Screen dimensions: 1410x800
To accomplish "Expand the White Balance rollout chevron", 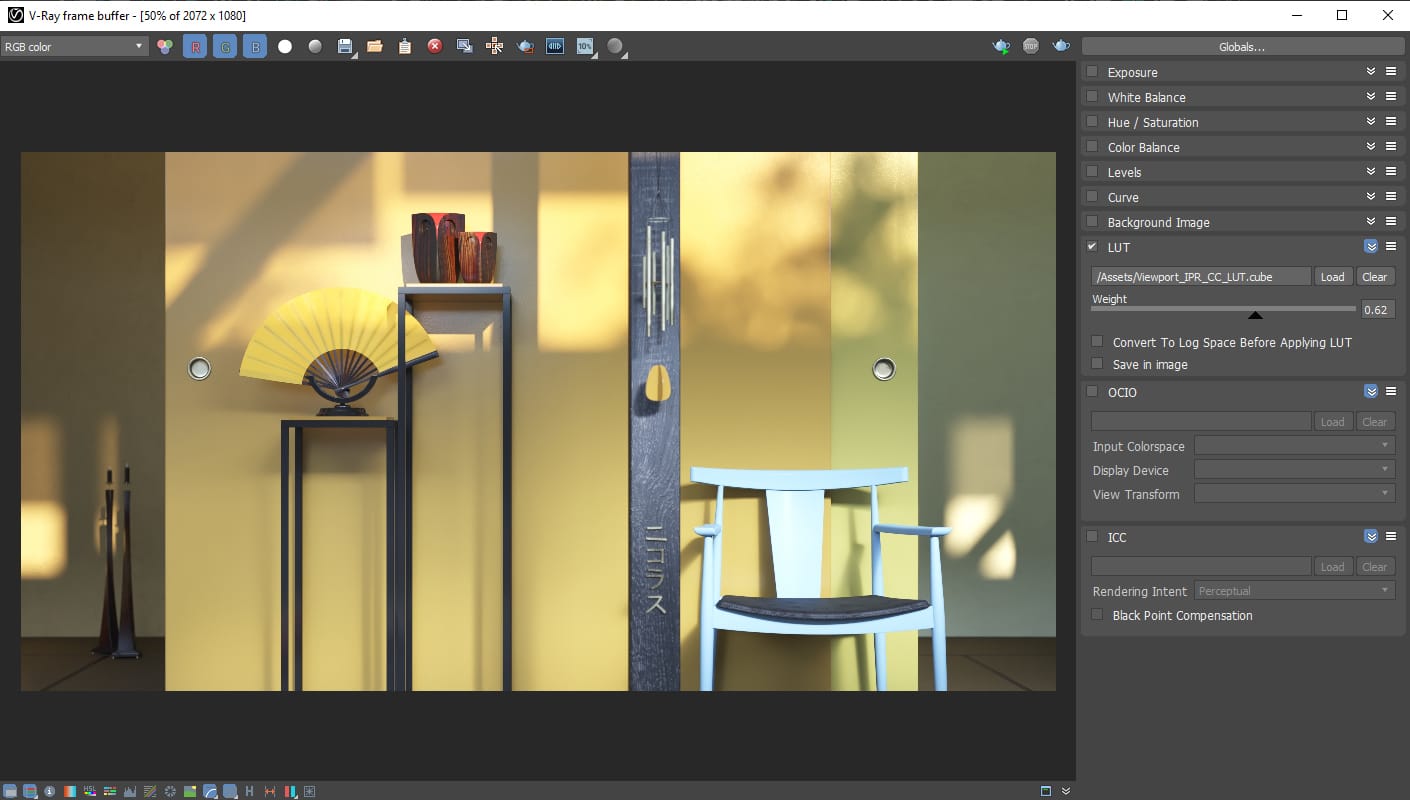I will 1371,97.
